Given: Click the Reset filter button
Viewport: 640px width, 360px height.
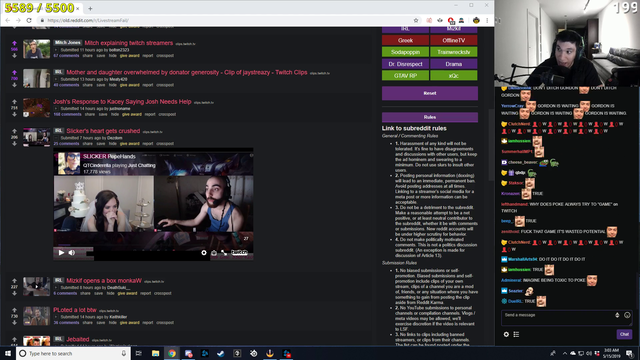Looking at the screenshot, I should tap(430, 93).
